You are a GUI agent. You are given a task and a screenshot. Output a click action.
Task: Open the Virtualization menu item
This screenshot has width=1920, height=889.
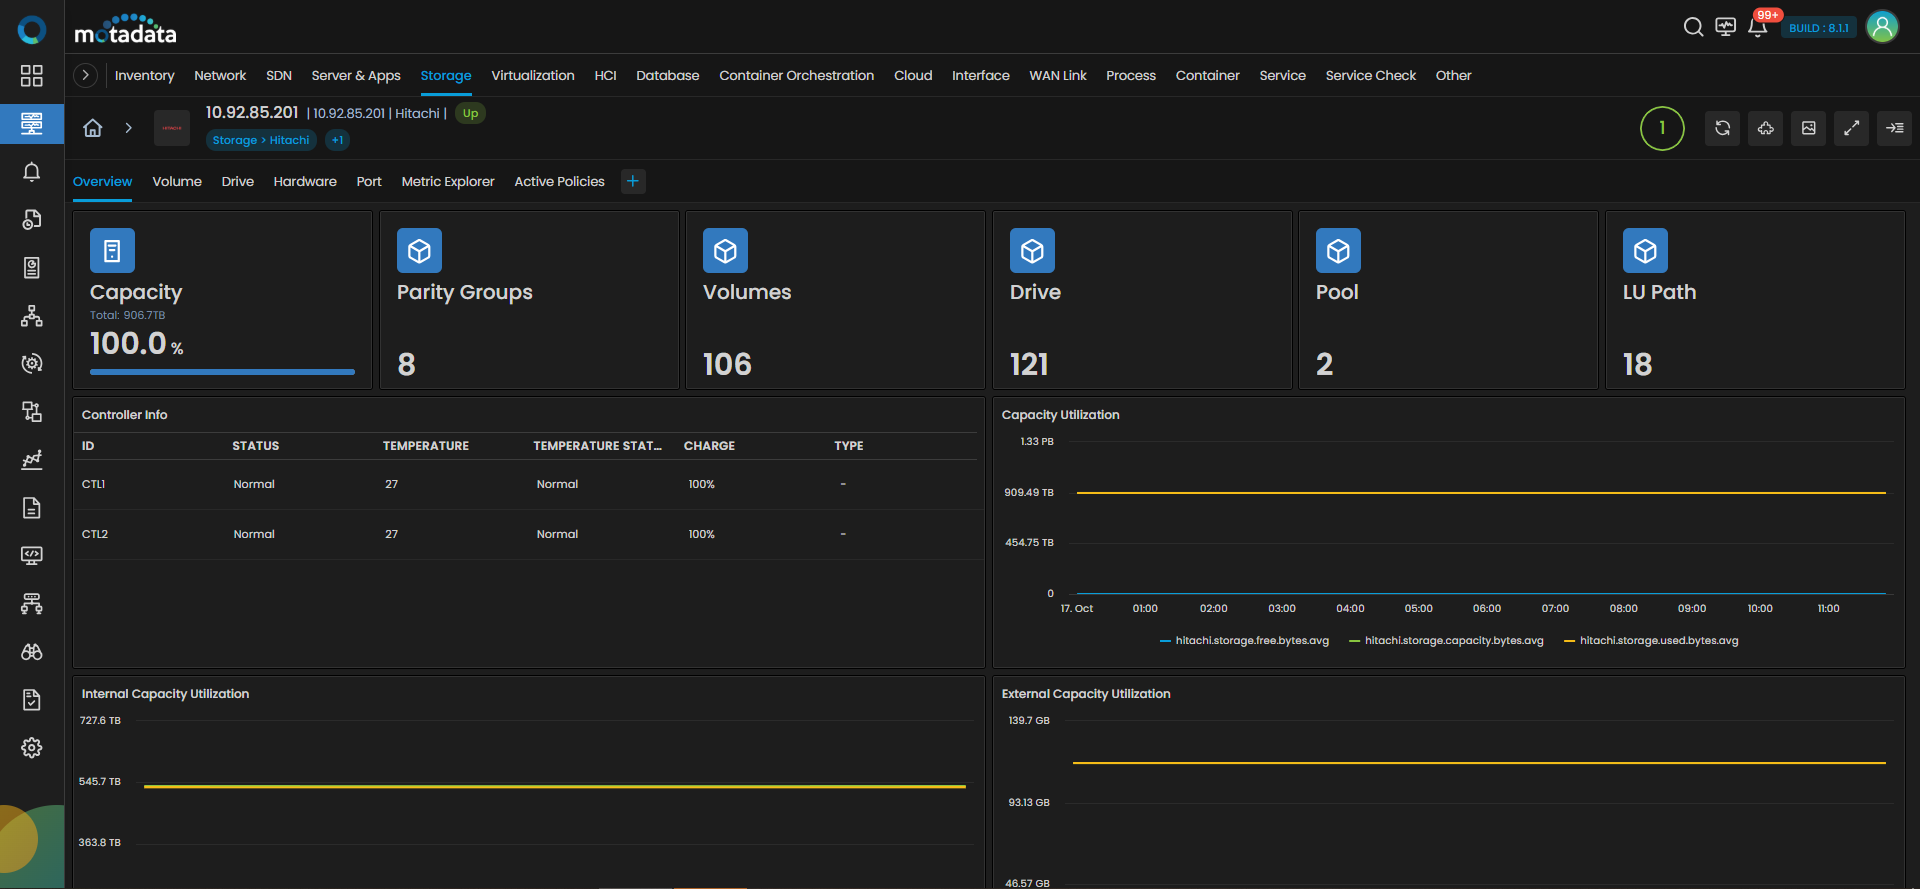532,76
